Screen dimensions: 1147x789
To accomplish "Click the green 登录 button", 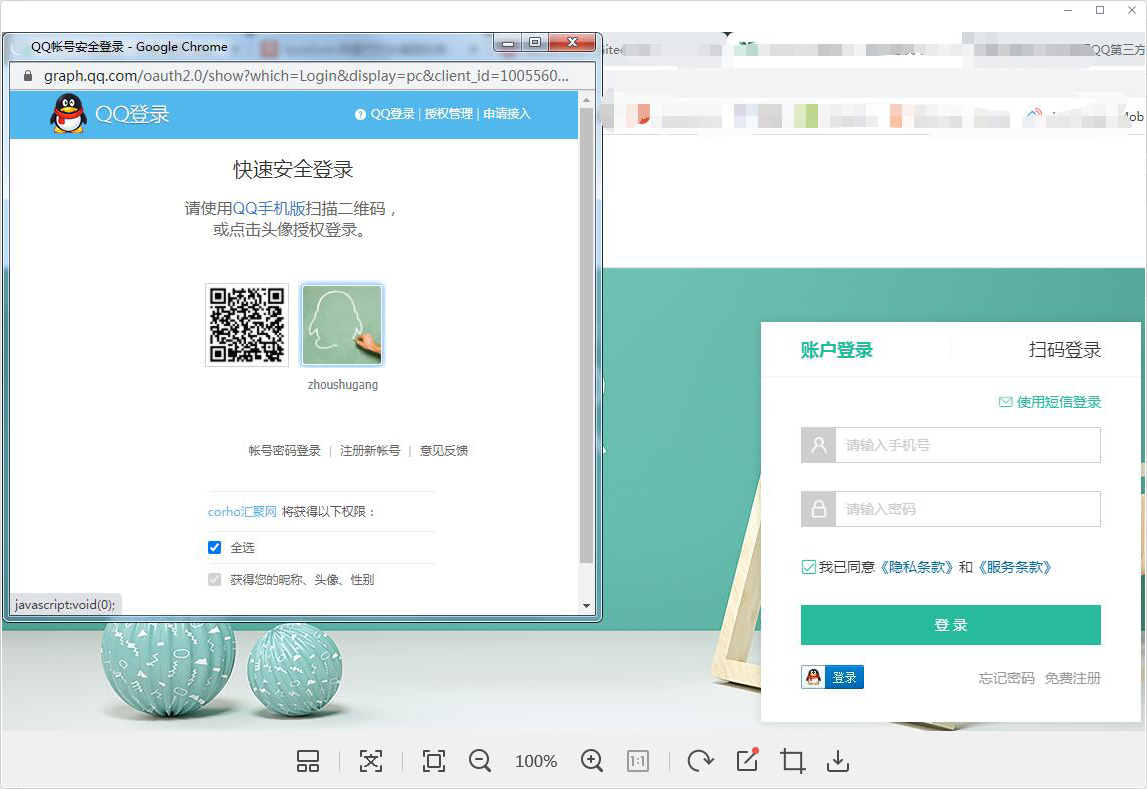I will tap(950, 625).
